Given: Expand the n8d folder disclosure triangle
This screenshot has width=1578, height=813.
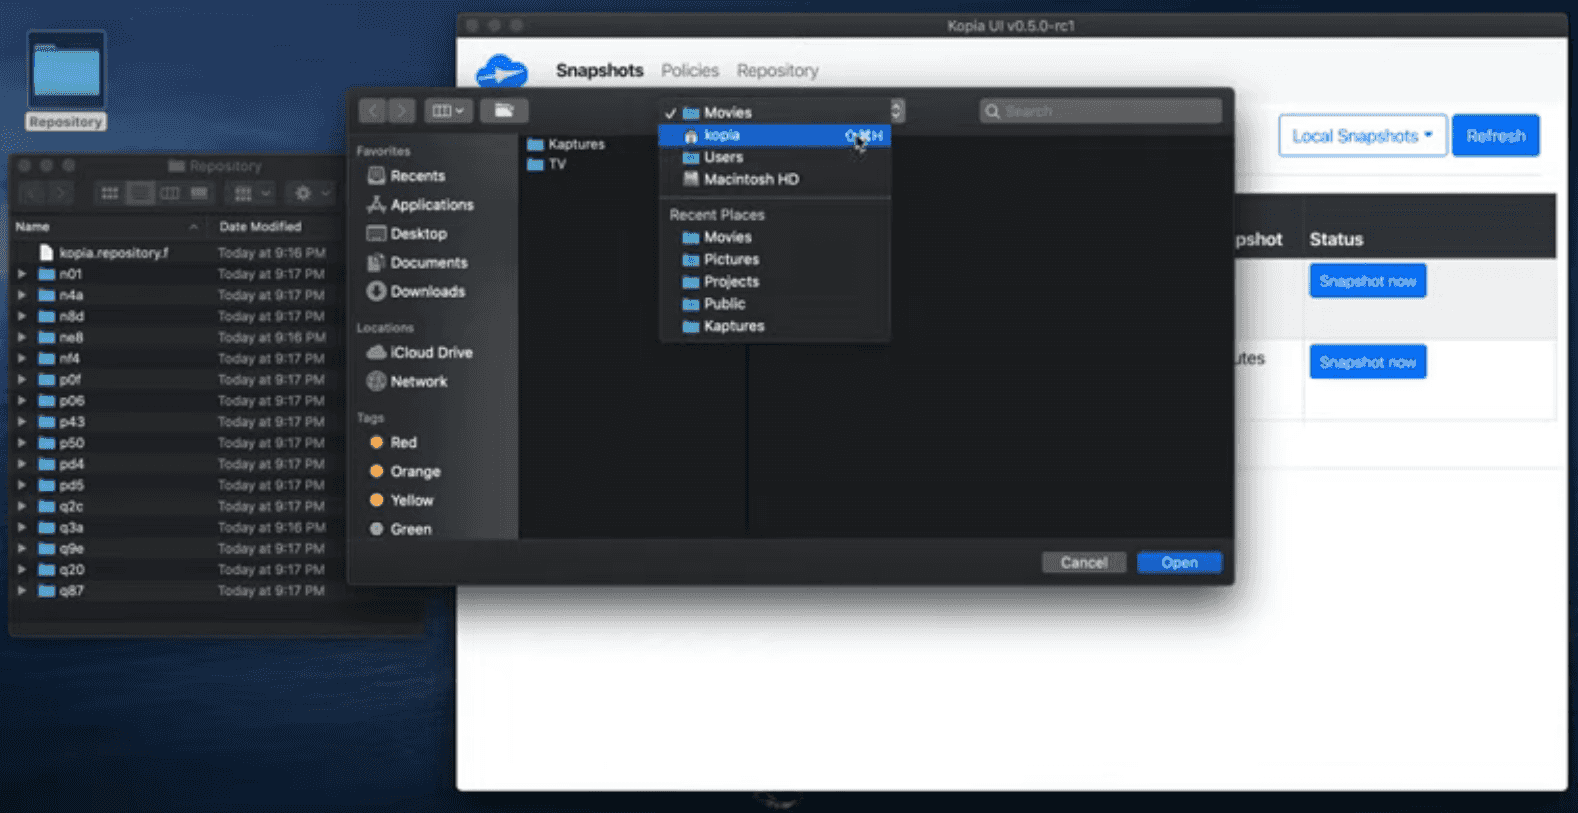Looking at the screenshot, I should (x=22, y=316).
